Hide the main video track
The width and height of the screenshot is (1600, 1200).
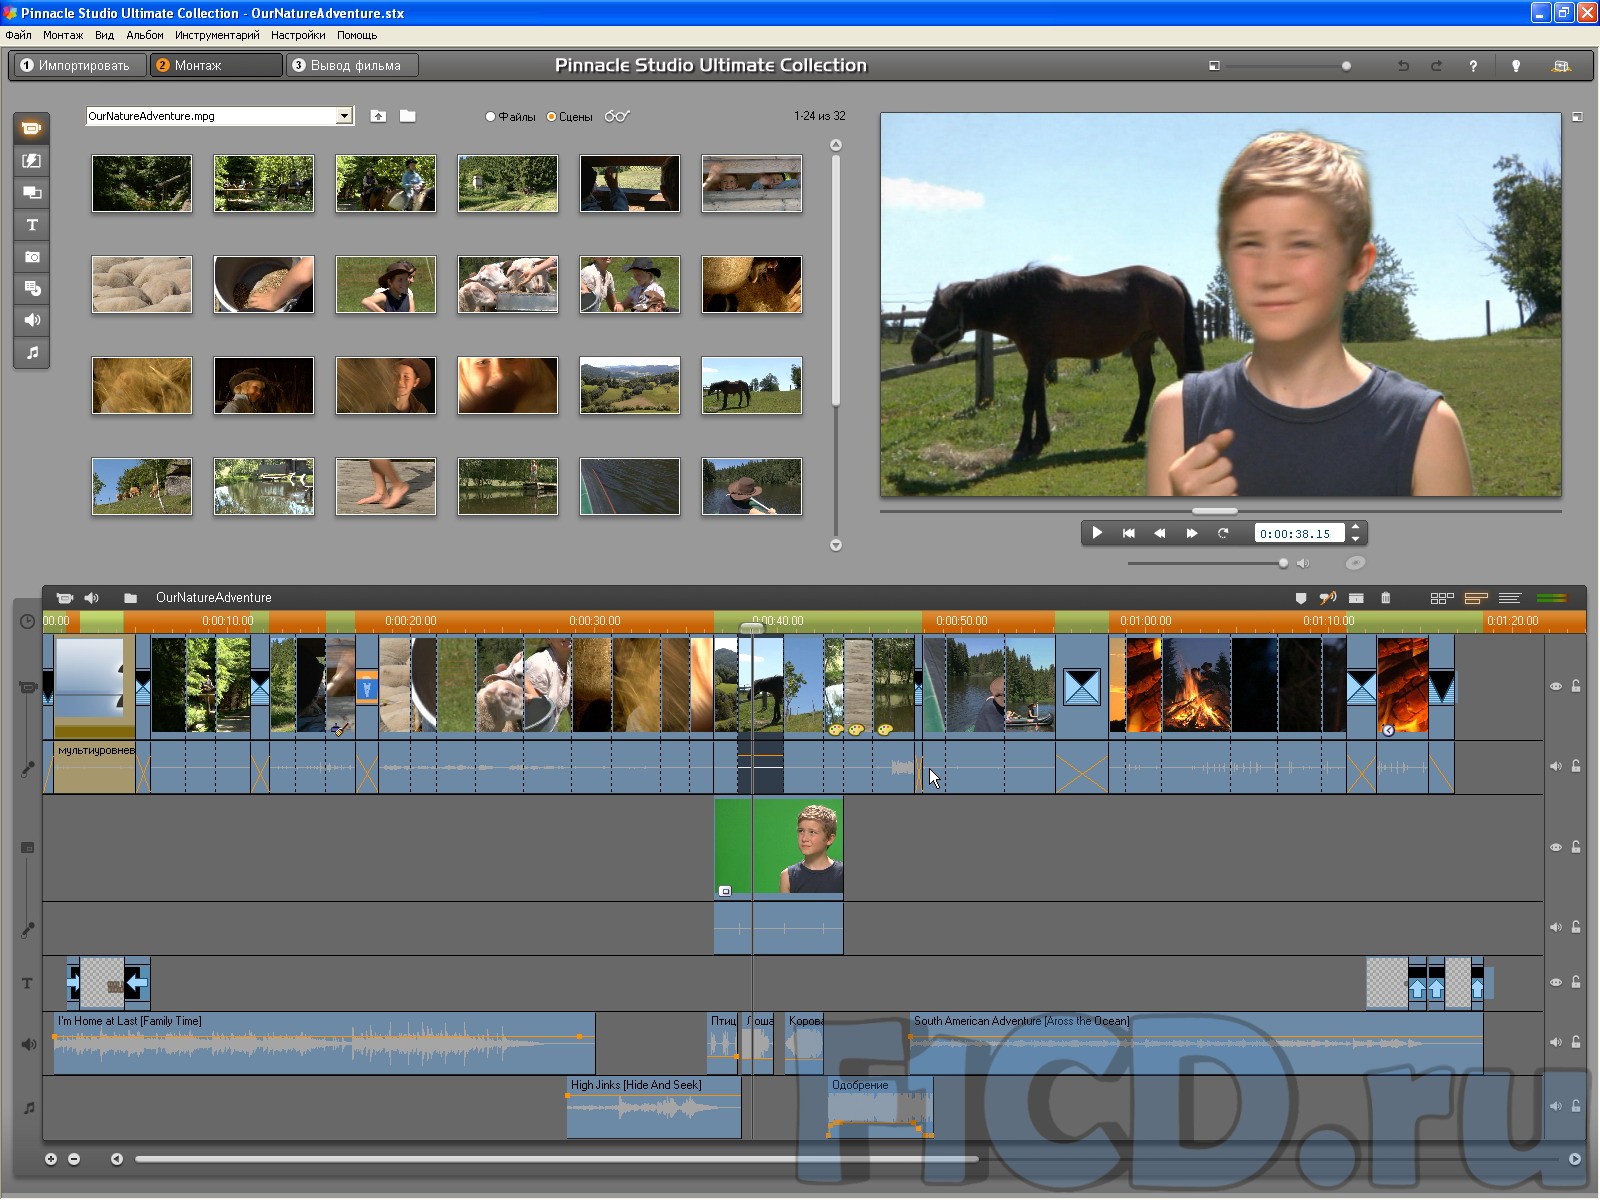[x=1556, y=686]
